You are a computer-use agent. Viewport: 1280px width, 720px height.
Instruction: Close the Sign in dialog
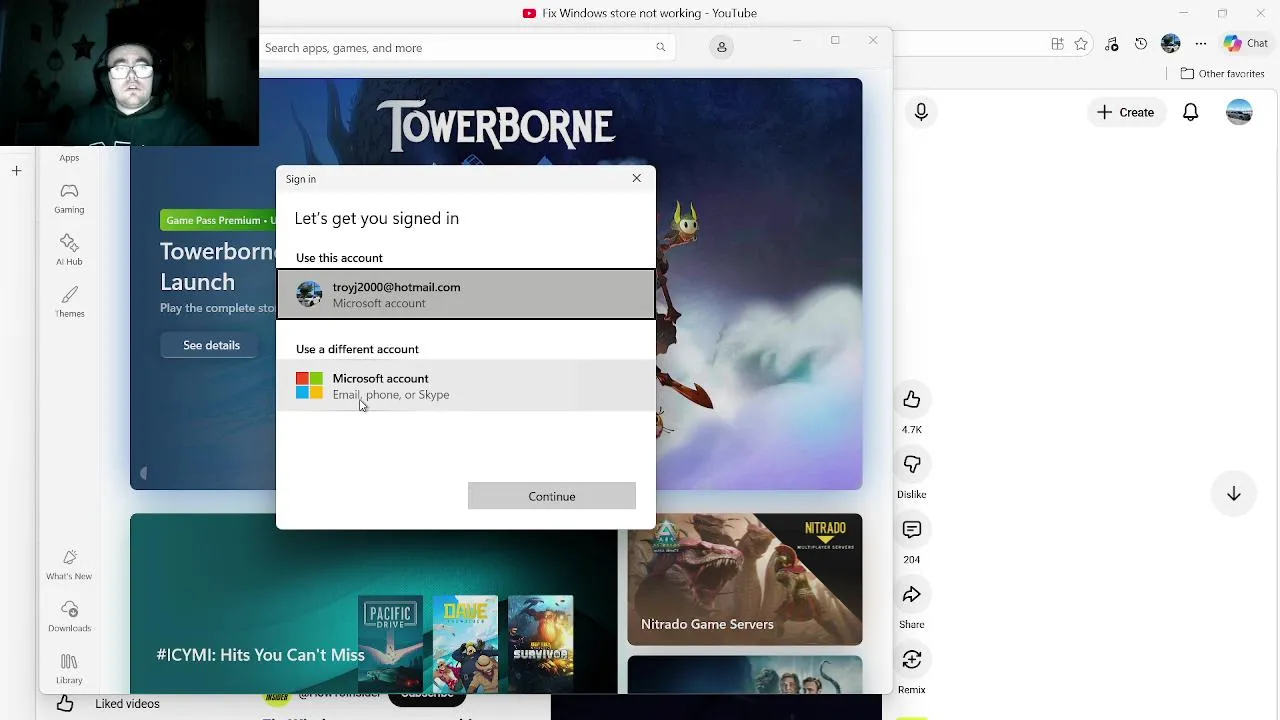point(636,178)
